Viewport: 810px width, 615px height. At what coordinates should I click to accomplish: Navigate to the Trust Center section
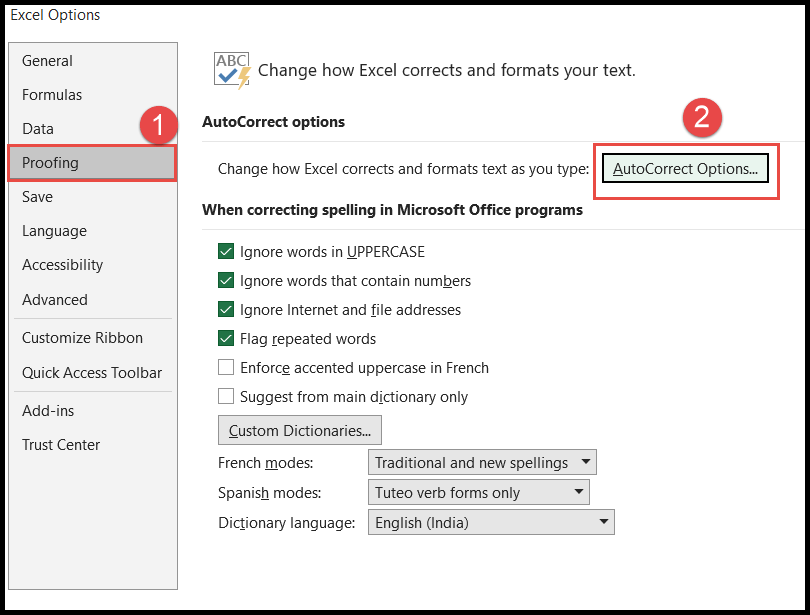pyautogui.click(x=61, y=444)
